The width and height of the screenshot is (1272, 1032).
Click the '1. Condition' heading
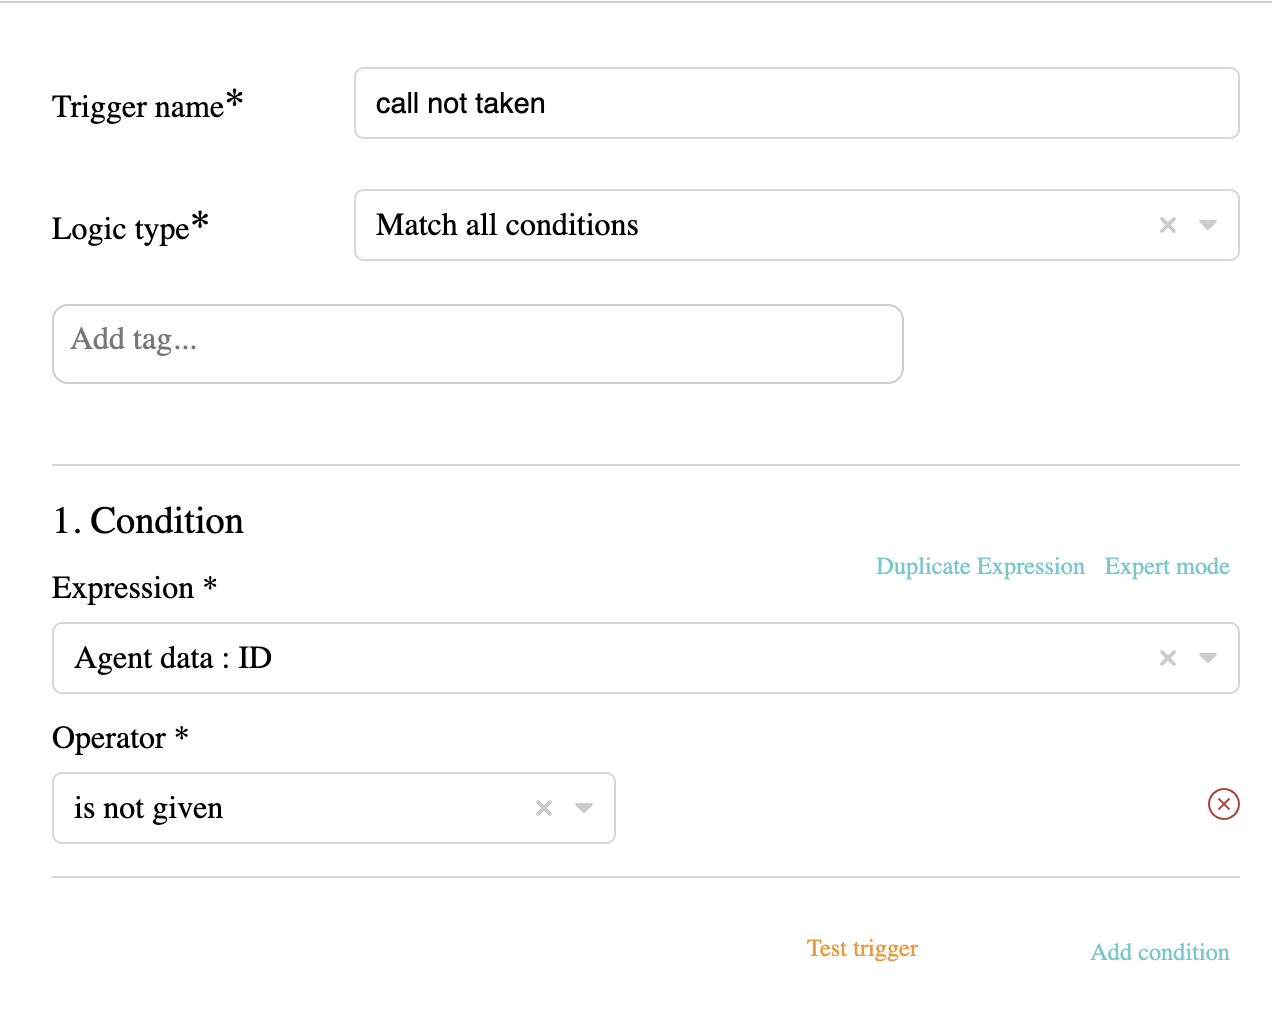click(148, 521)
